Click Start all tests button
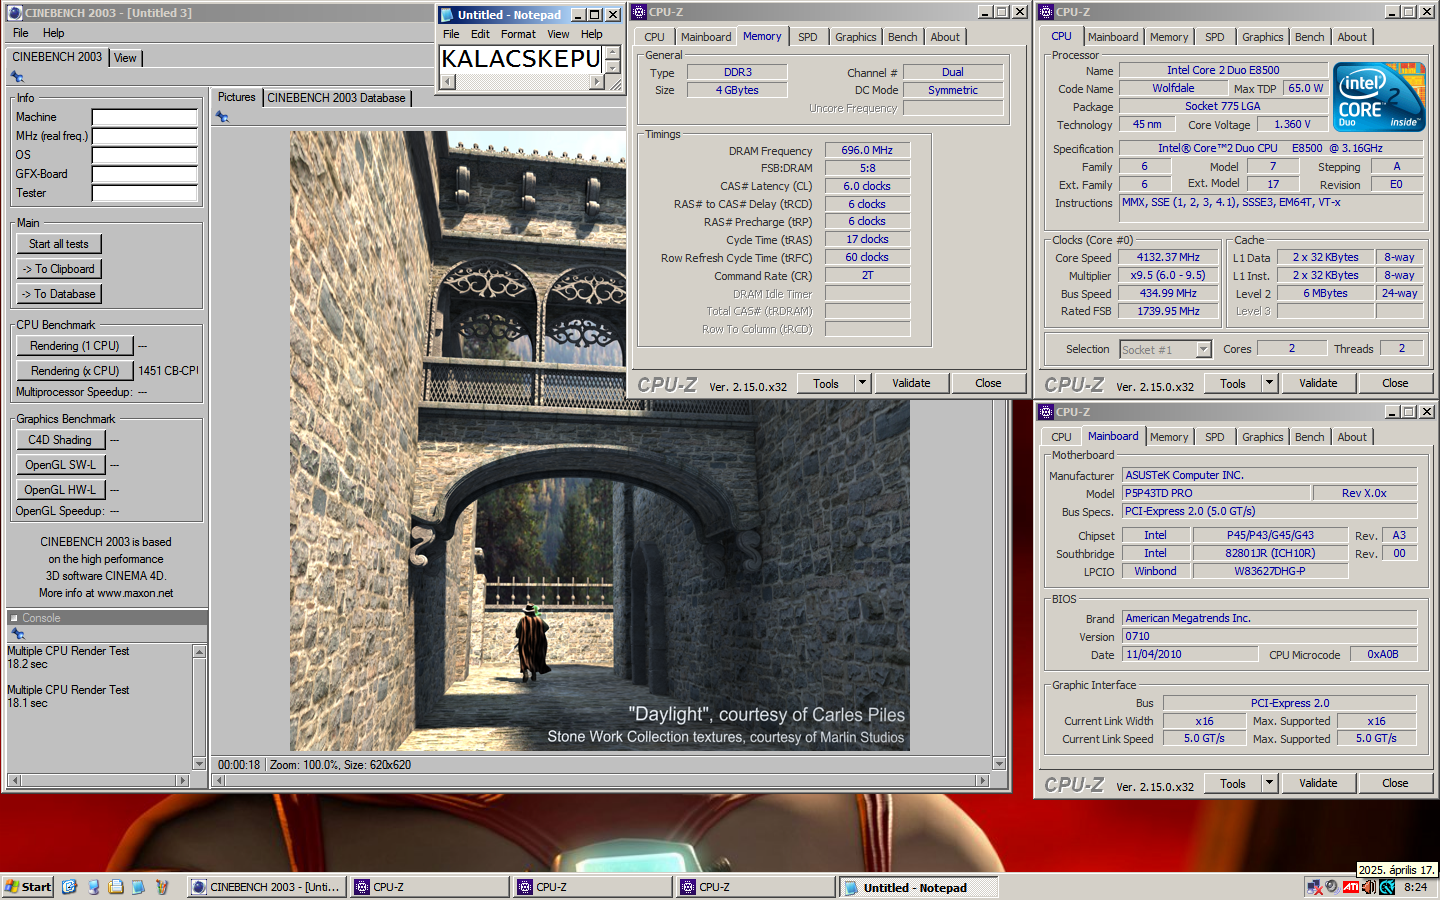The height and width of the screenshot is (900, 1440). 59,244
